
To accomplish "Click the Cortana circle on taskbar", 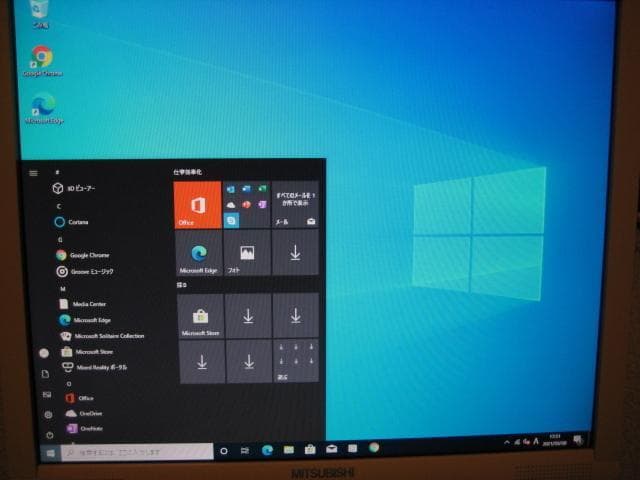I will [x=224, y=451].
